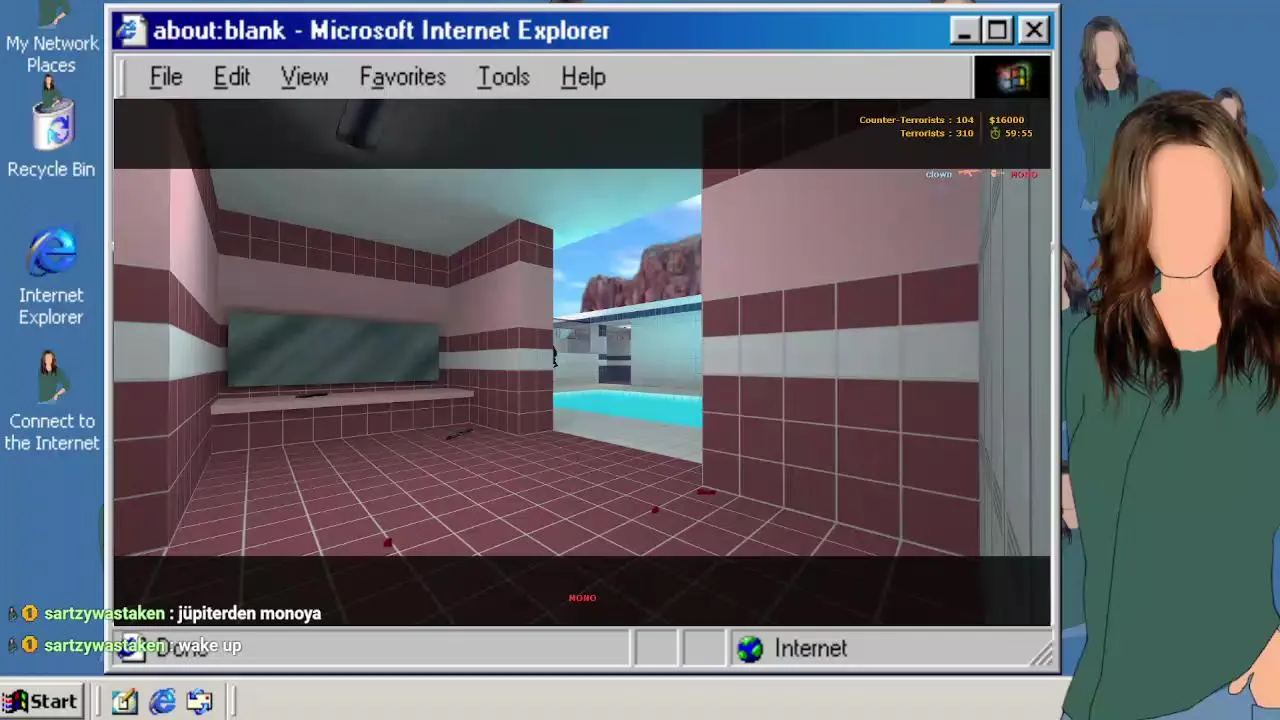The image size is (1280, 720).
Task: Click the Counter-Terrorists score text
Action: 916,120
